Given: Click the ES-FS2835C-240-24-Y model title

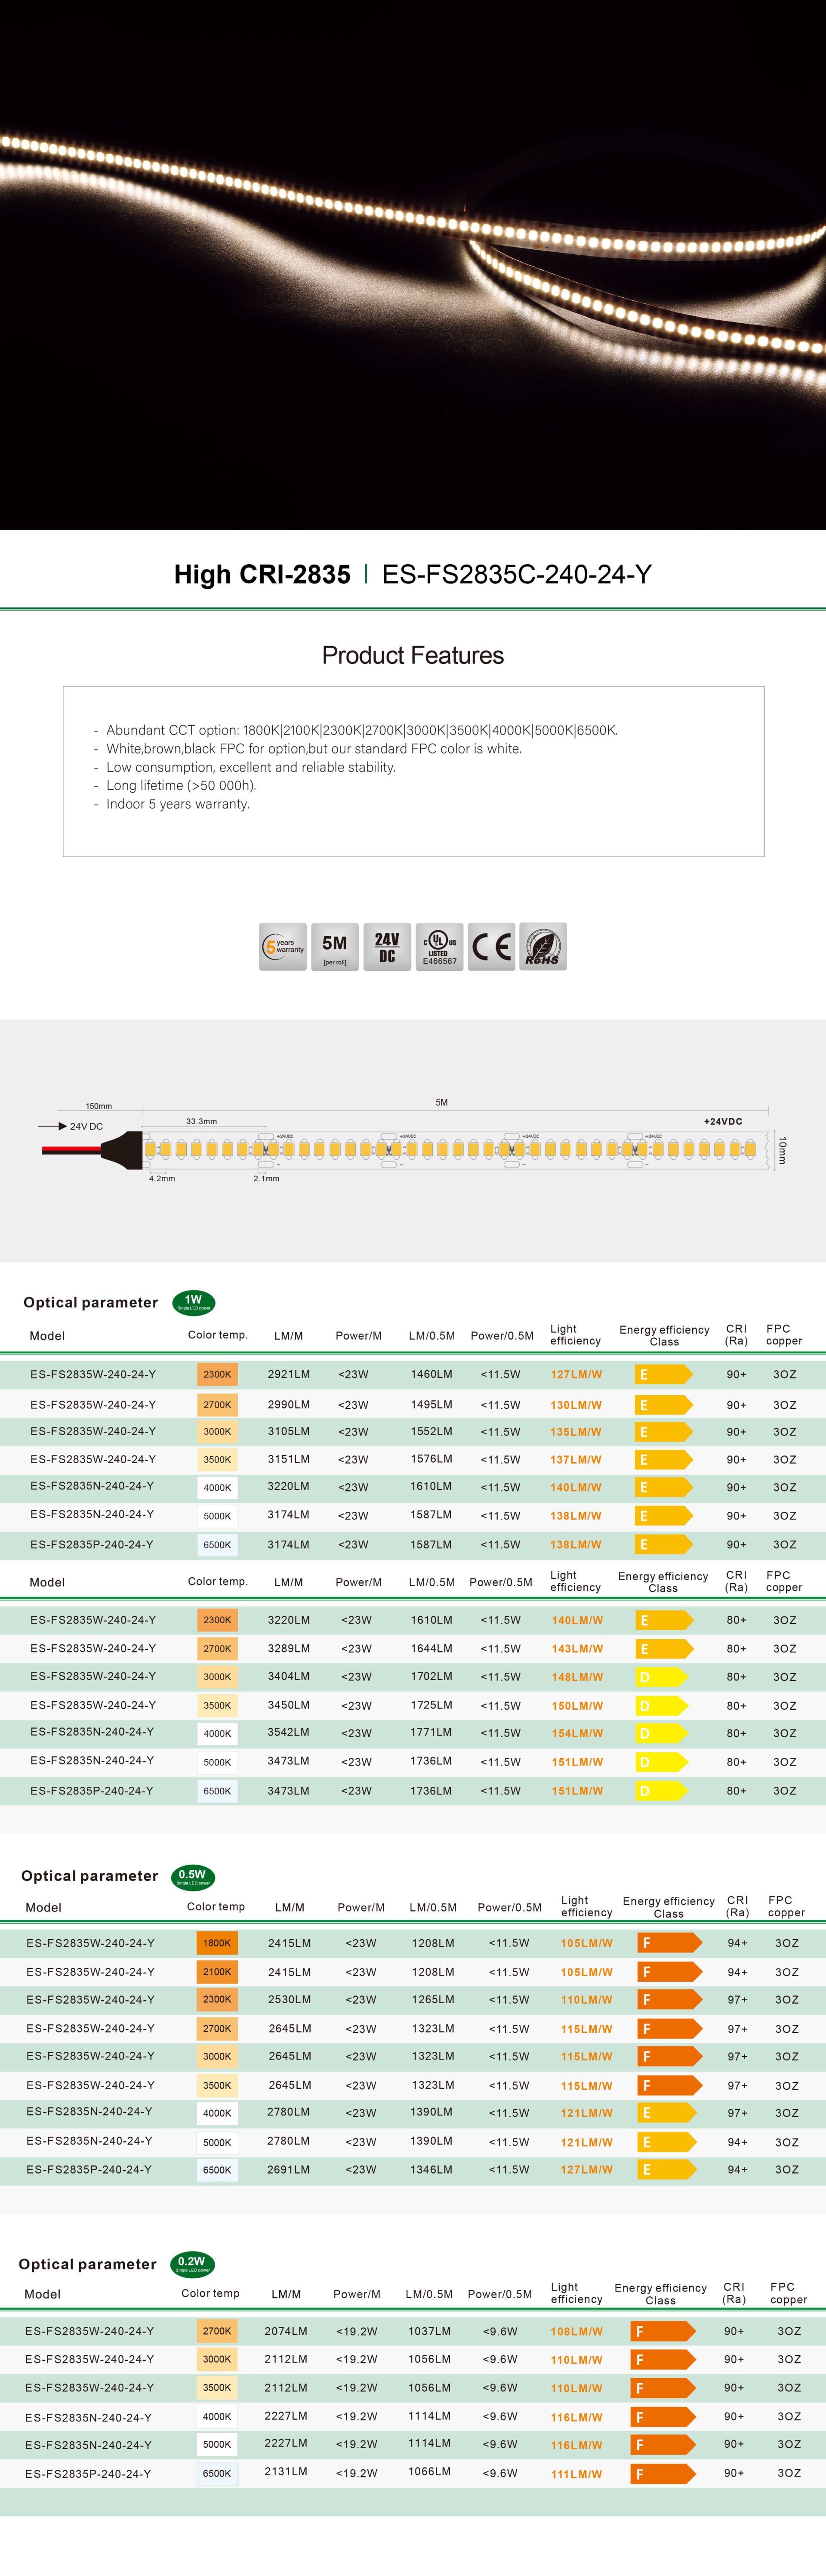Looking at the screenshot, I should (x=517, y=574).
